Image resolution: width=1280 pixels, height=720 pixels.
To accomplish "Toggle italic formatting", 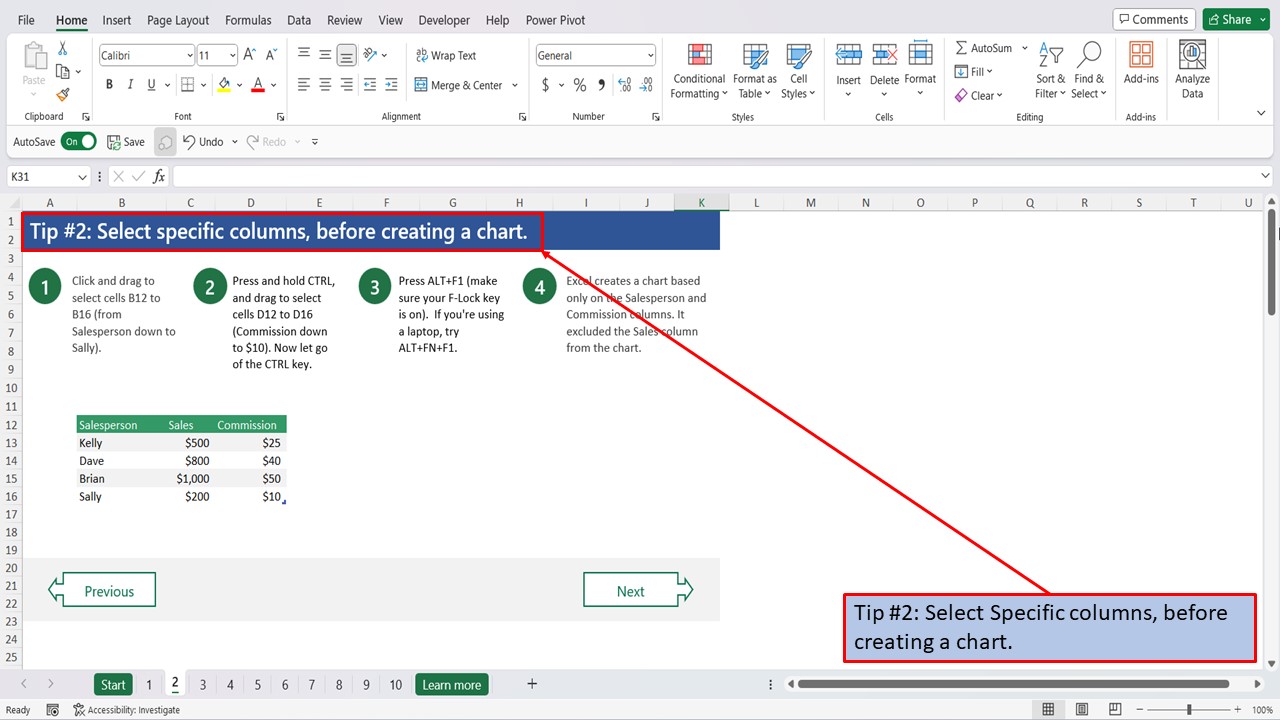I will click(x=131, y=84).
